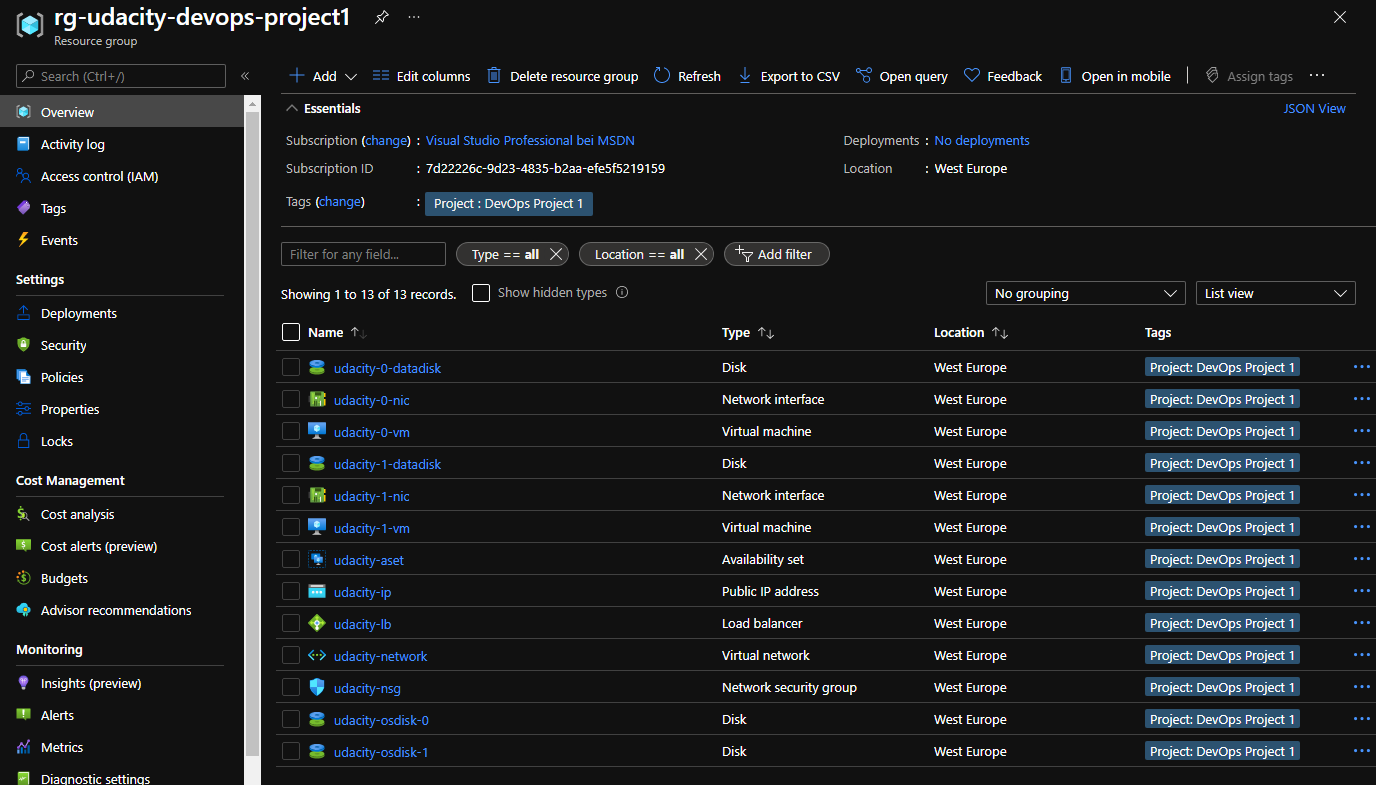Click the udacity-network virtual network icon
The width and height of the screenshot is (1376, 785).
317,656
